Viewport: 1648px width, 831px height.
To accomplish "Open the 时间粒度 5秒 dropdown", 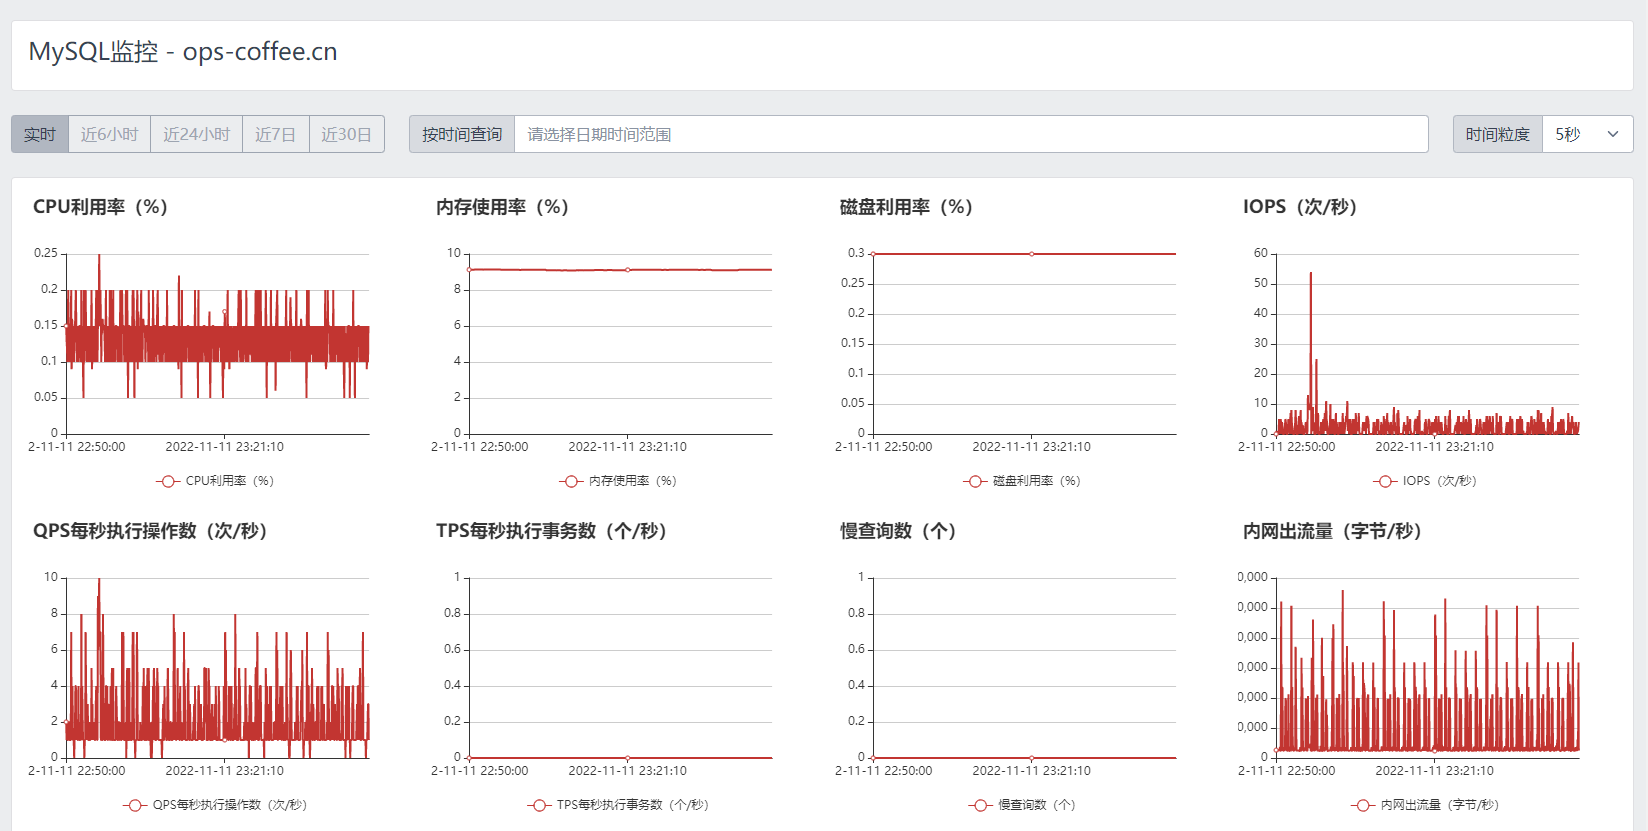I will click(1586, 134).
